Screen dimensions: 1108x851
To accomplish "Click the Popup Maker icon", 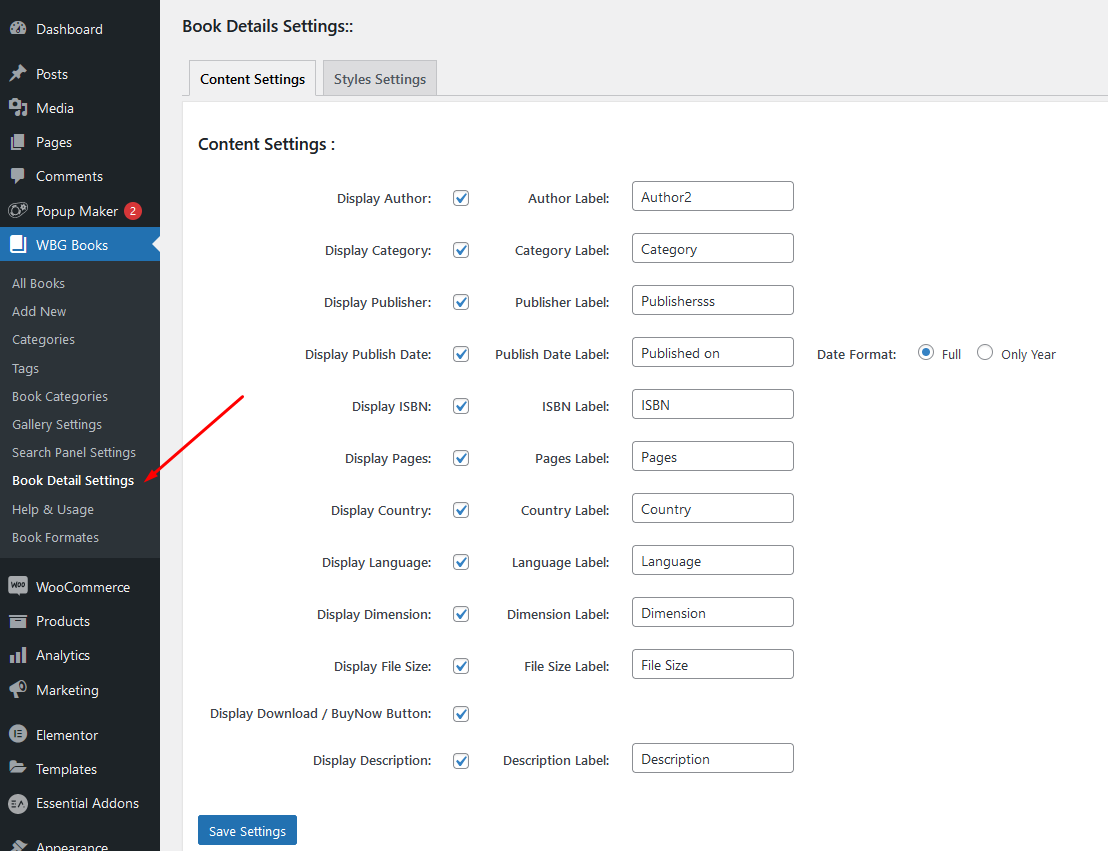I will tap(18, 211).
